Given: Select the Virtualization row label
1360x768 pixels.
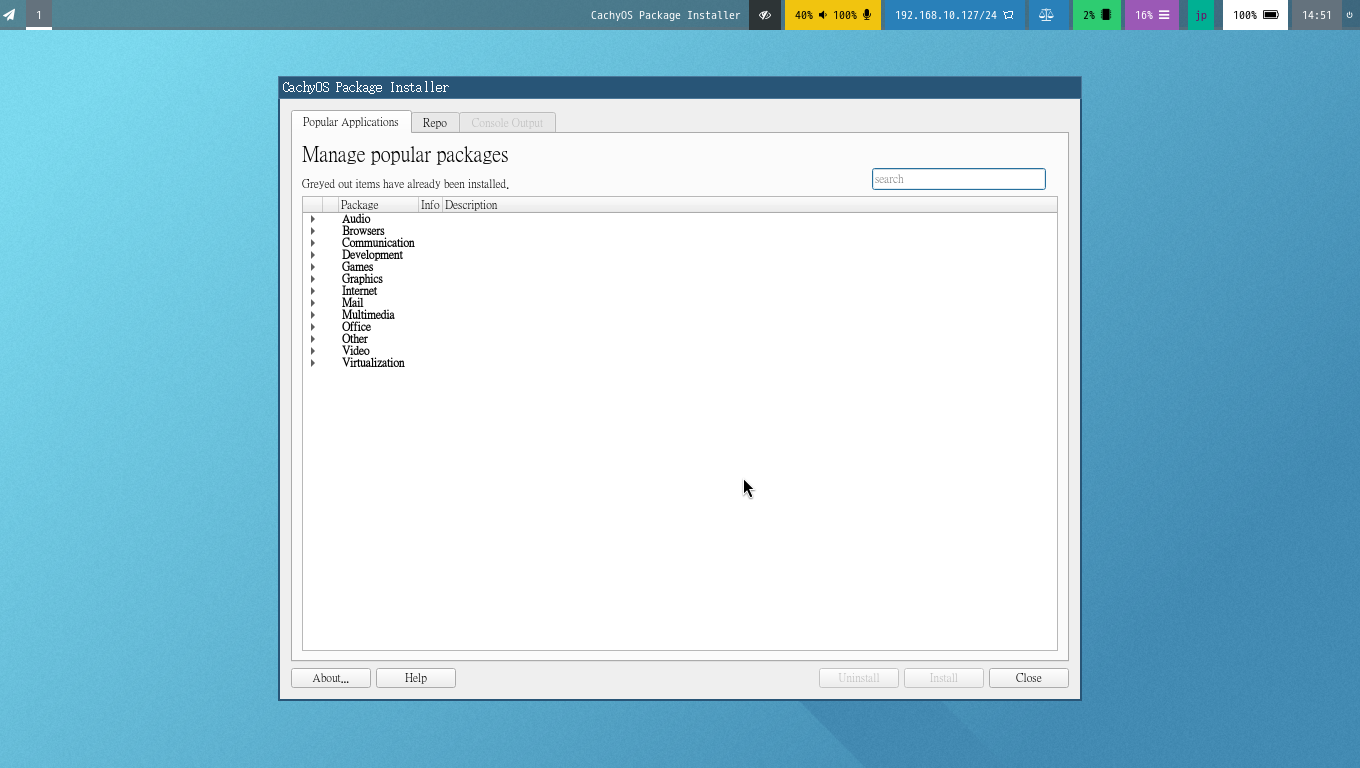Looking at the screenshot, I should click(373, 363).
